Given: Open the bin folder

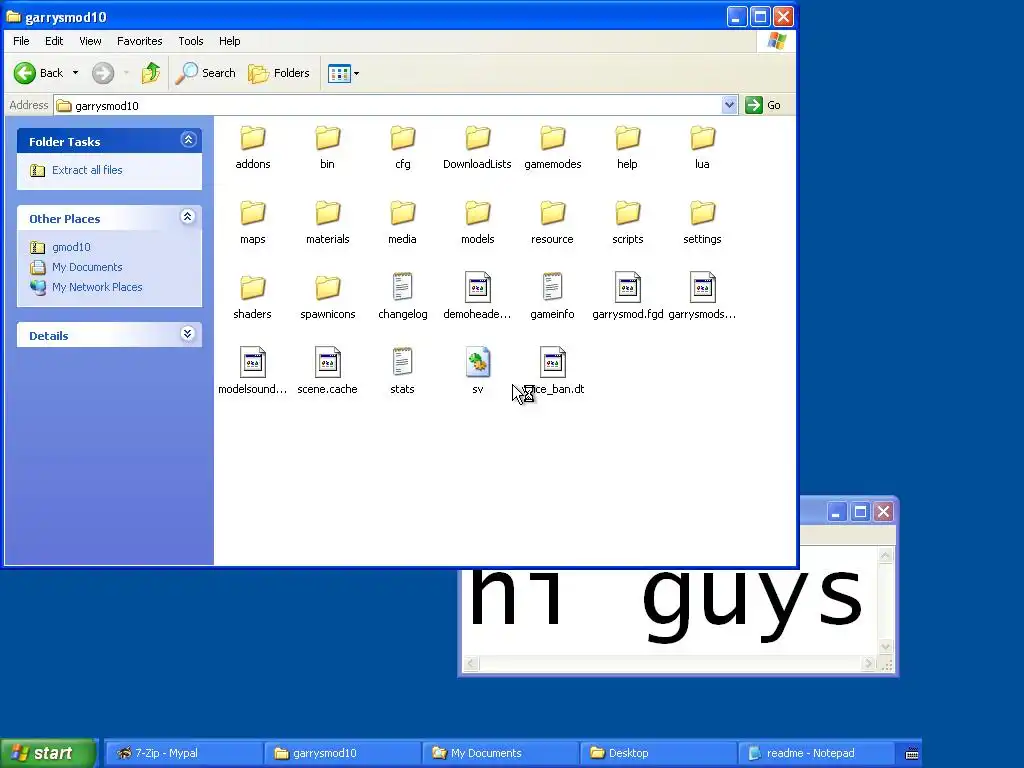Looking at the screenshot, I should (x=327, y=148).
